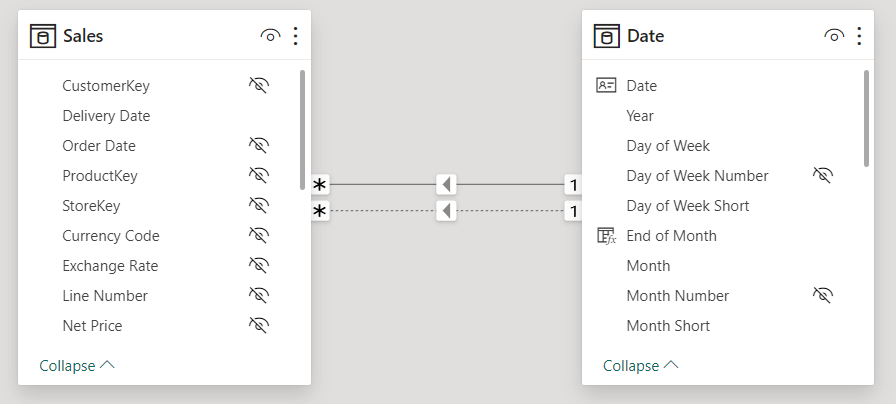This screenshot has height=404, width=896.
Task: Collapse the Date table card
Action: (x=641, y=365)
